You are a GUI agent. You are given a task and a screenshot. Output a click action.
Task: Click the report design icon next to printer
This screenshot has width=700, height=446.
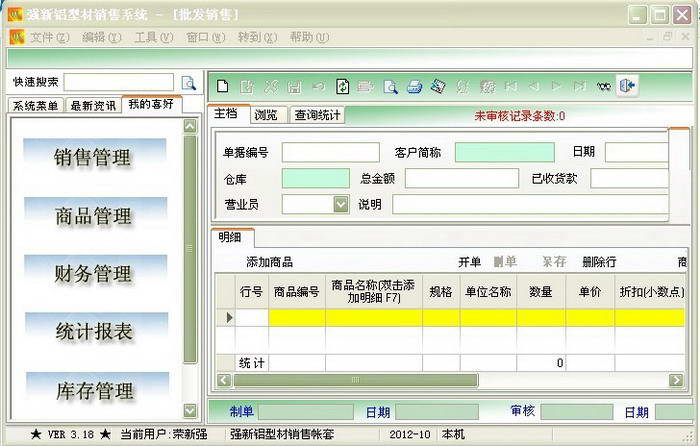click(438, 86)
